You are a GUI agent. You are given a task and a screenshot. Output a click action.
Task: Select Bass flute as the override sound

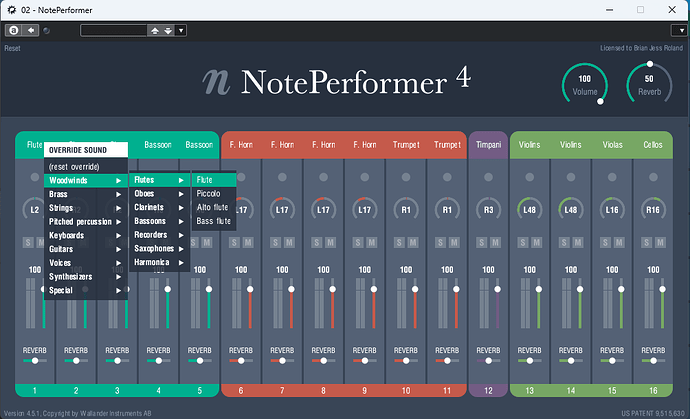(x=214, y=221)
